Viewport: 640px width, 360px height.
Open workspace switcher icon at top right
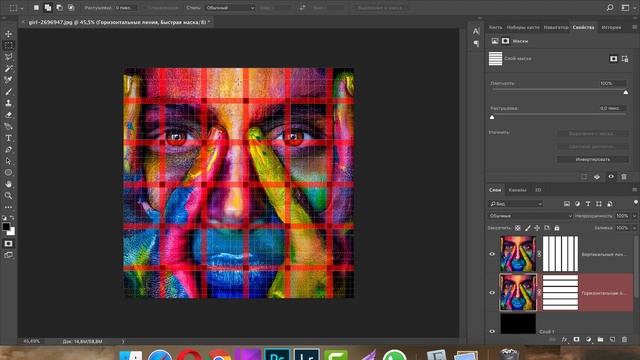625,7
